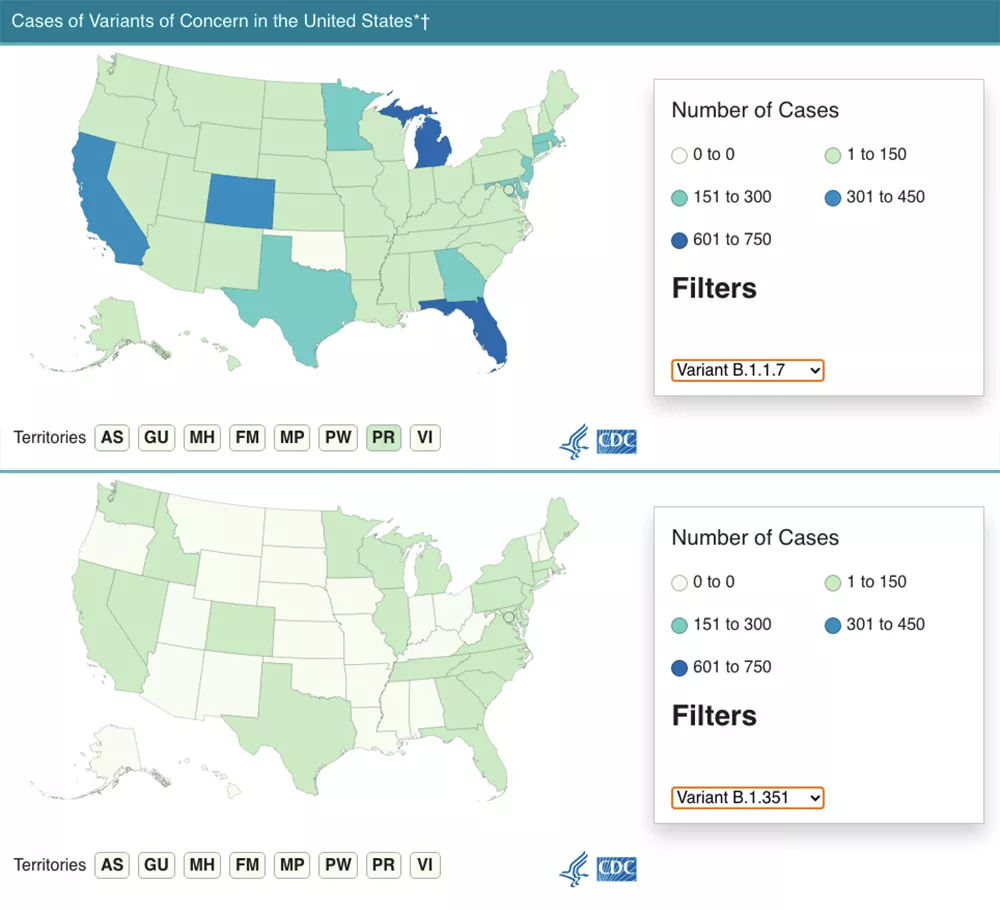Select MH territory in the top map
This screenshot has height=910, width=1000.
202,437
